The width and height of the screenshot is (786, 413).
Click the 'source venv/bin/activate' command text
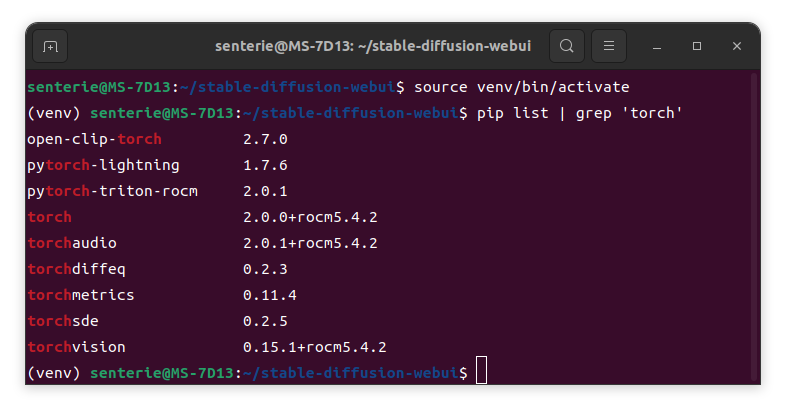521,87
